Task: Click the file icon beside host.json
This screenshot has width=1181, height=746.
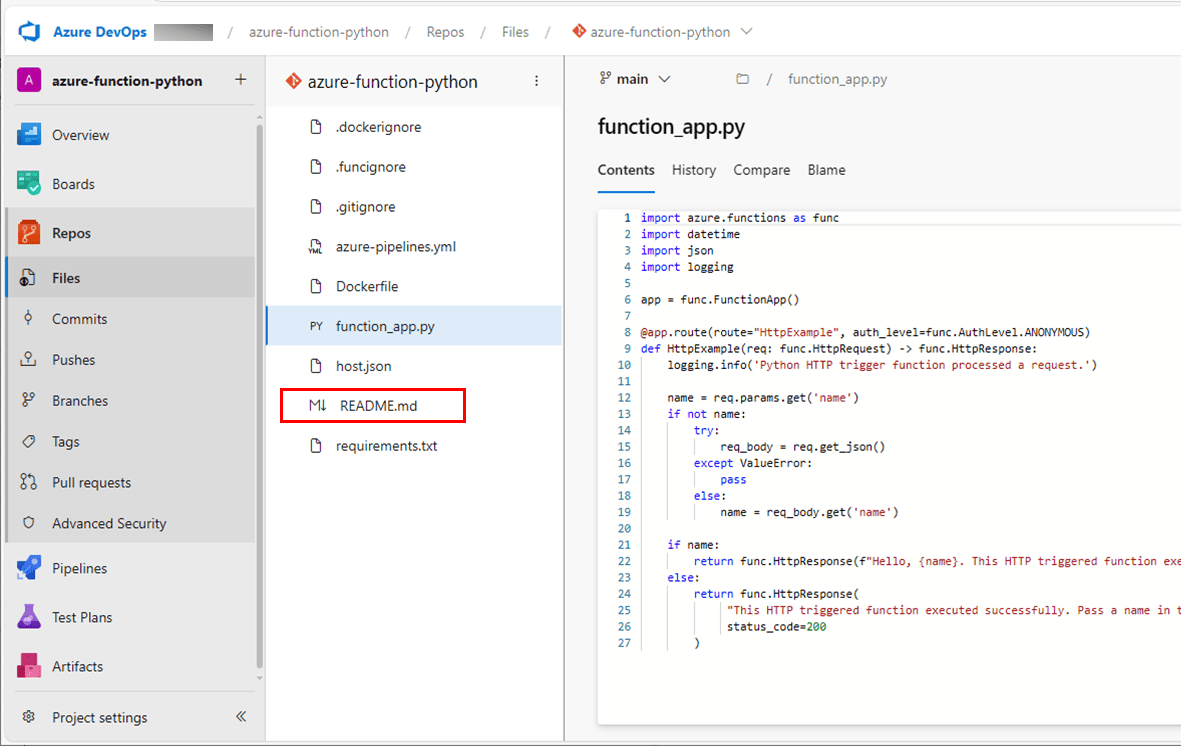Action: 316,366
